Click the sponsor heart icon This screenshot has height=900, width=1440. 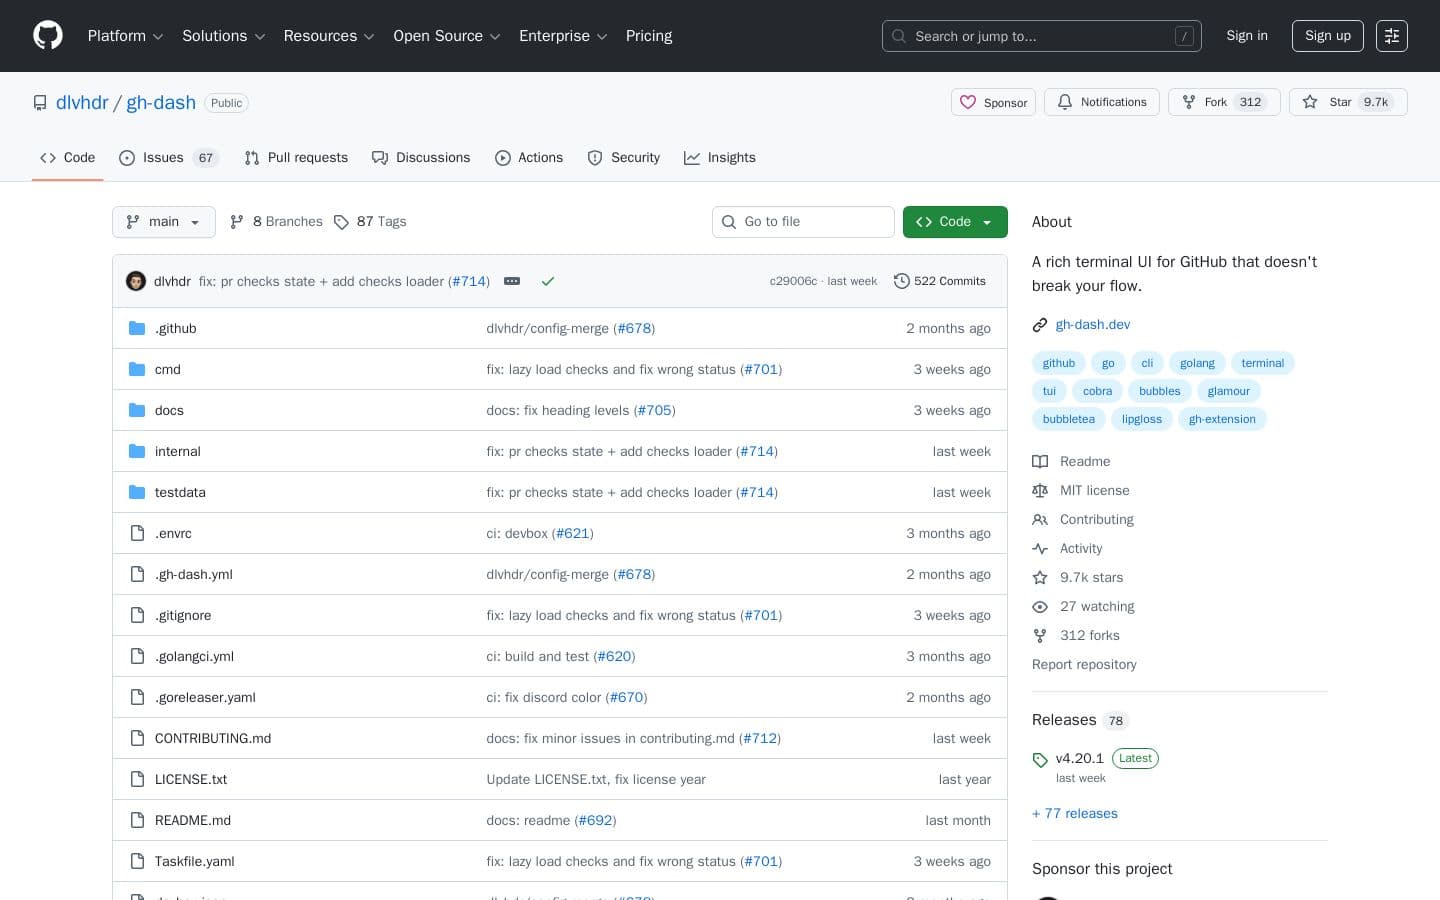pos(968,102)
